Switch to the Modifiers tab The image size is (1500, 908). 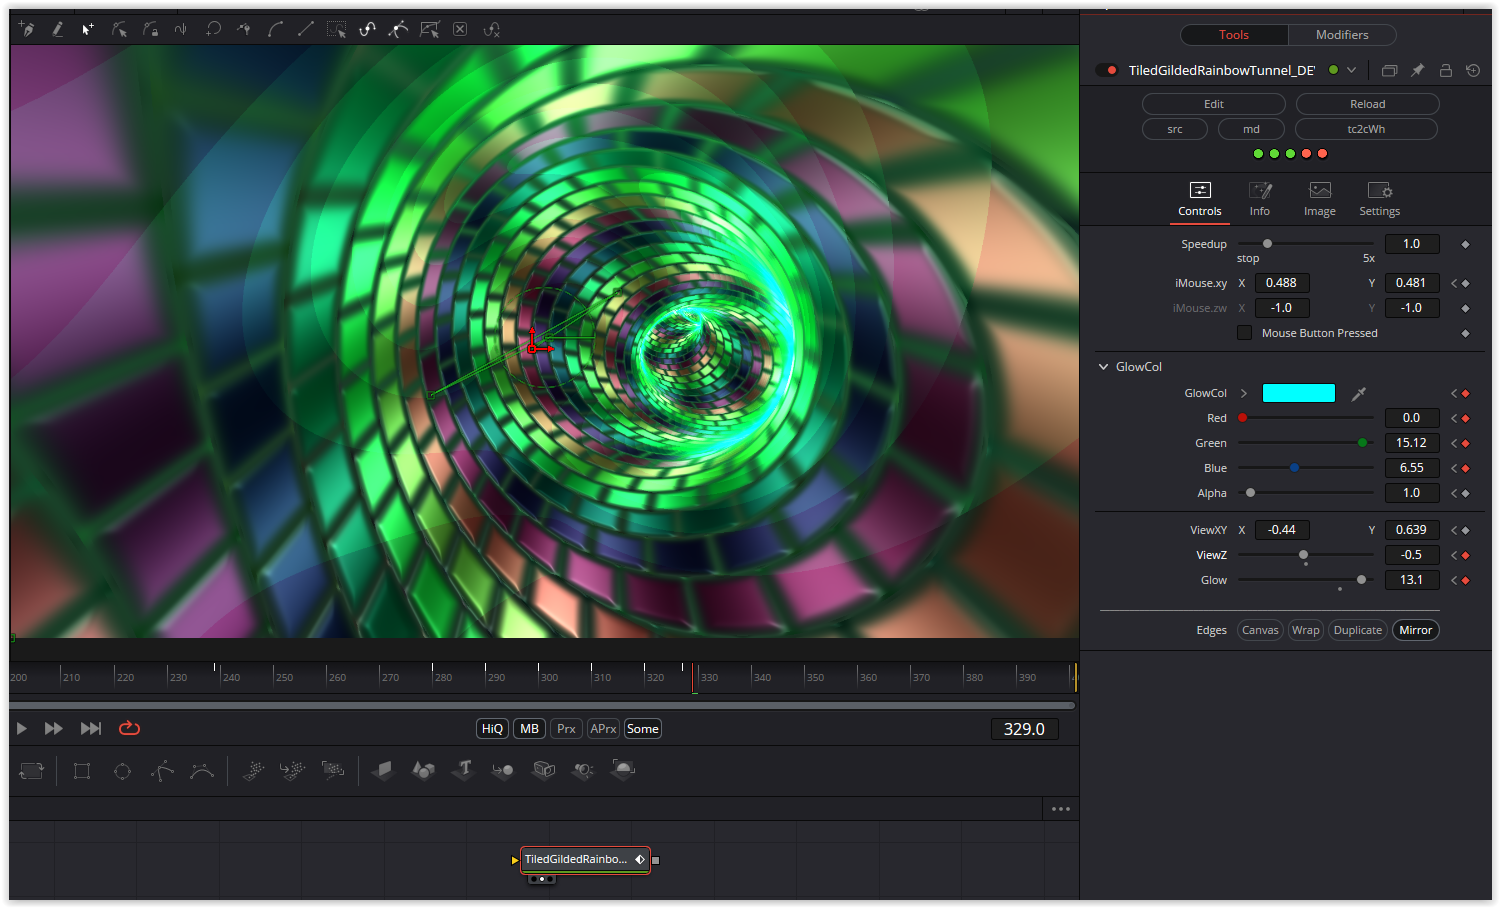(1342, 35)
